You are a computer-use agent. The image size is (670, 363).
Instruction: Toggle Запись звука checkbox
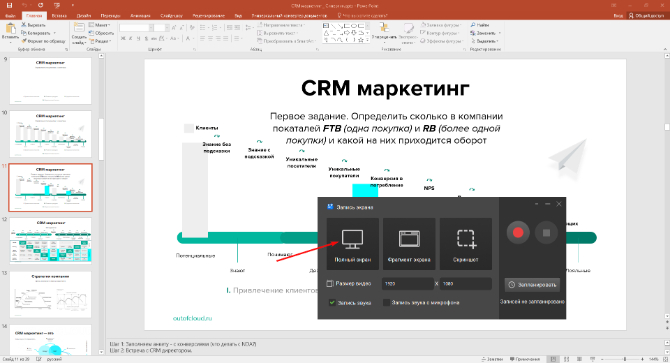tap(332, 302)
